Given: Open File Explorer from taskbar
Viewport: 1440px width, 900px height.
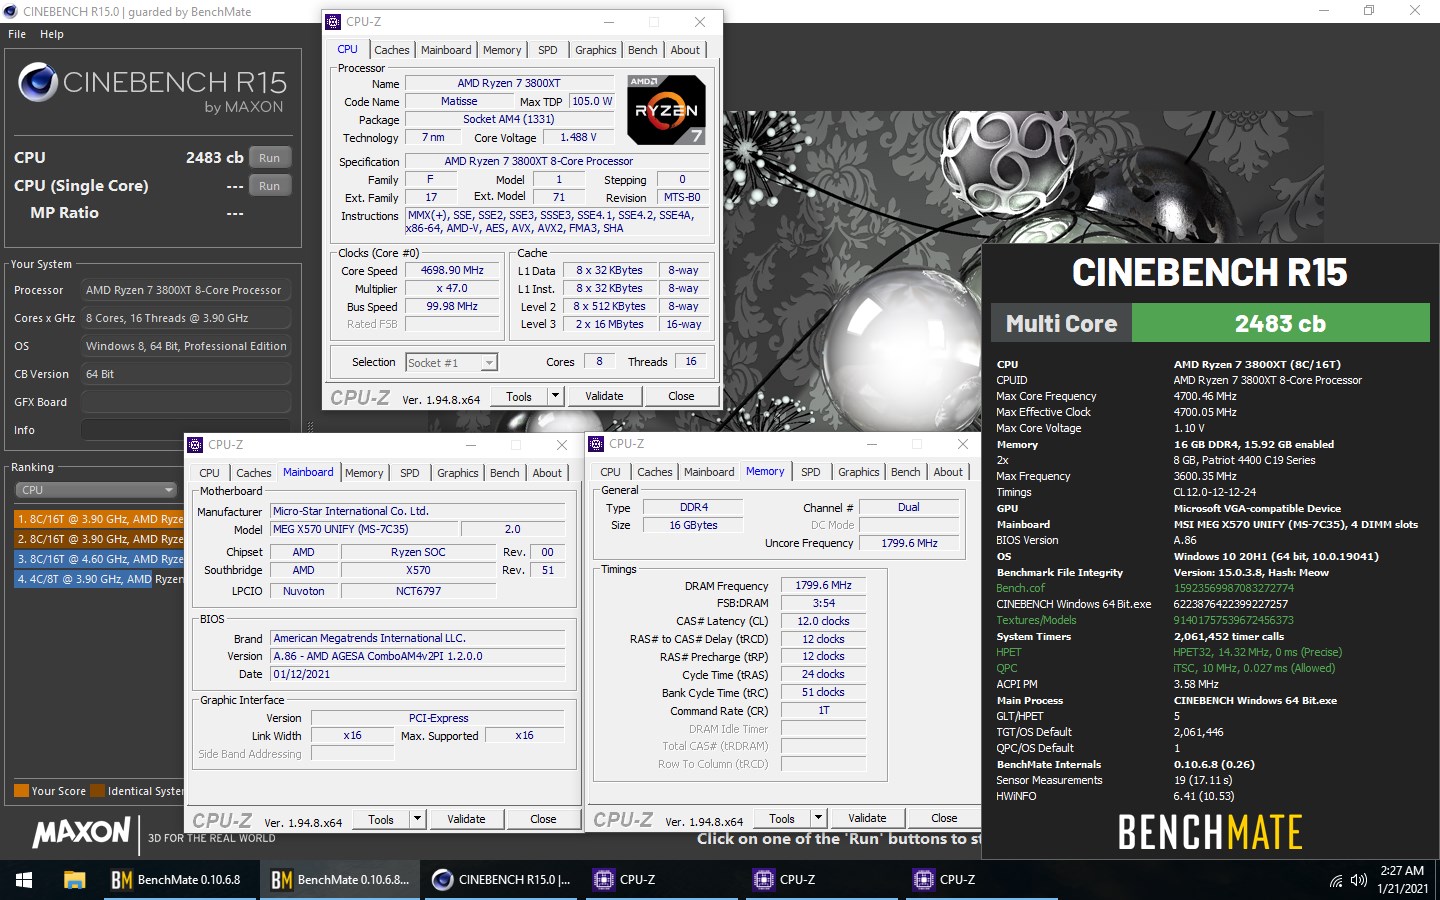Looking at the screenshot, I should pyautogui.click(x=74, y=880).
